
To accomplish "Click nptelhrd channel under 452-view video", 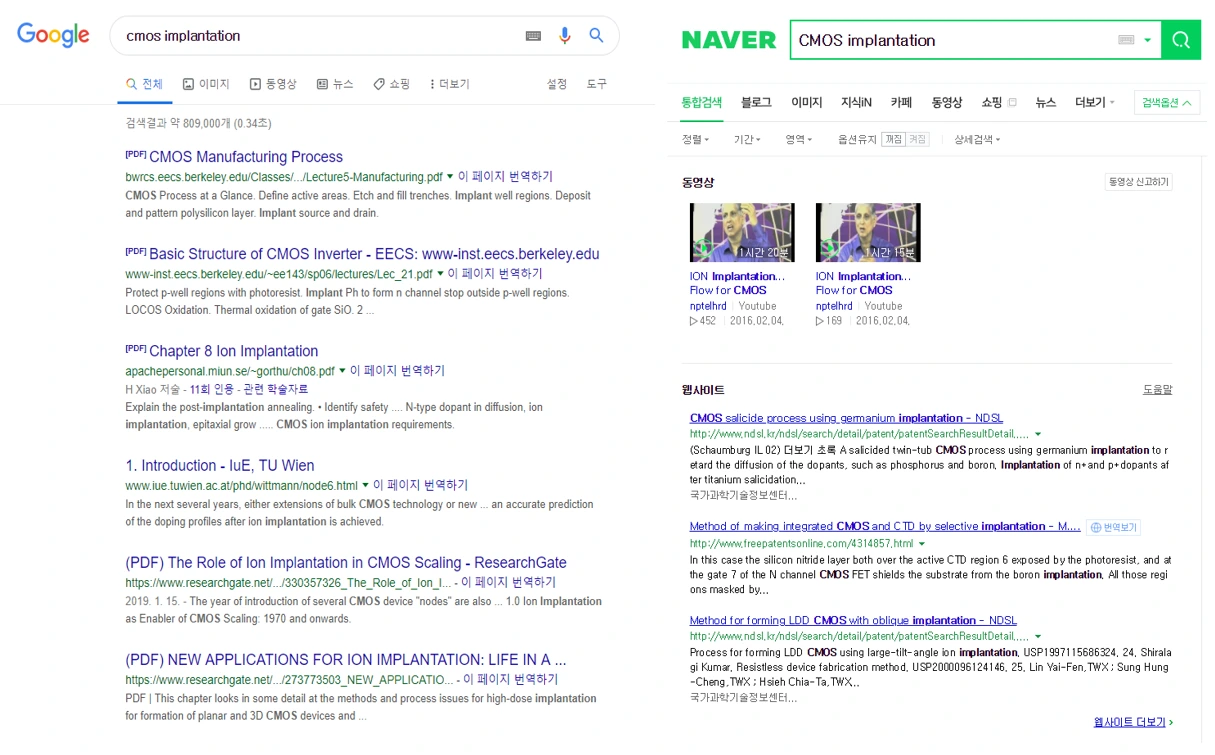I will pos(708,306).
